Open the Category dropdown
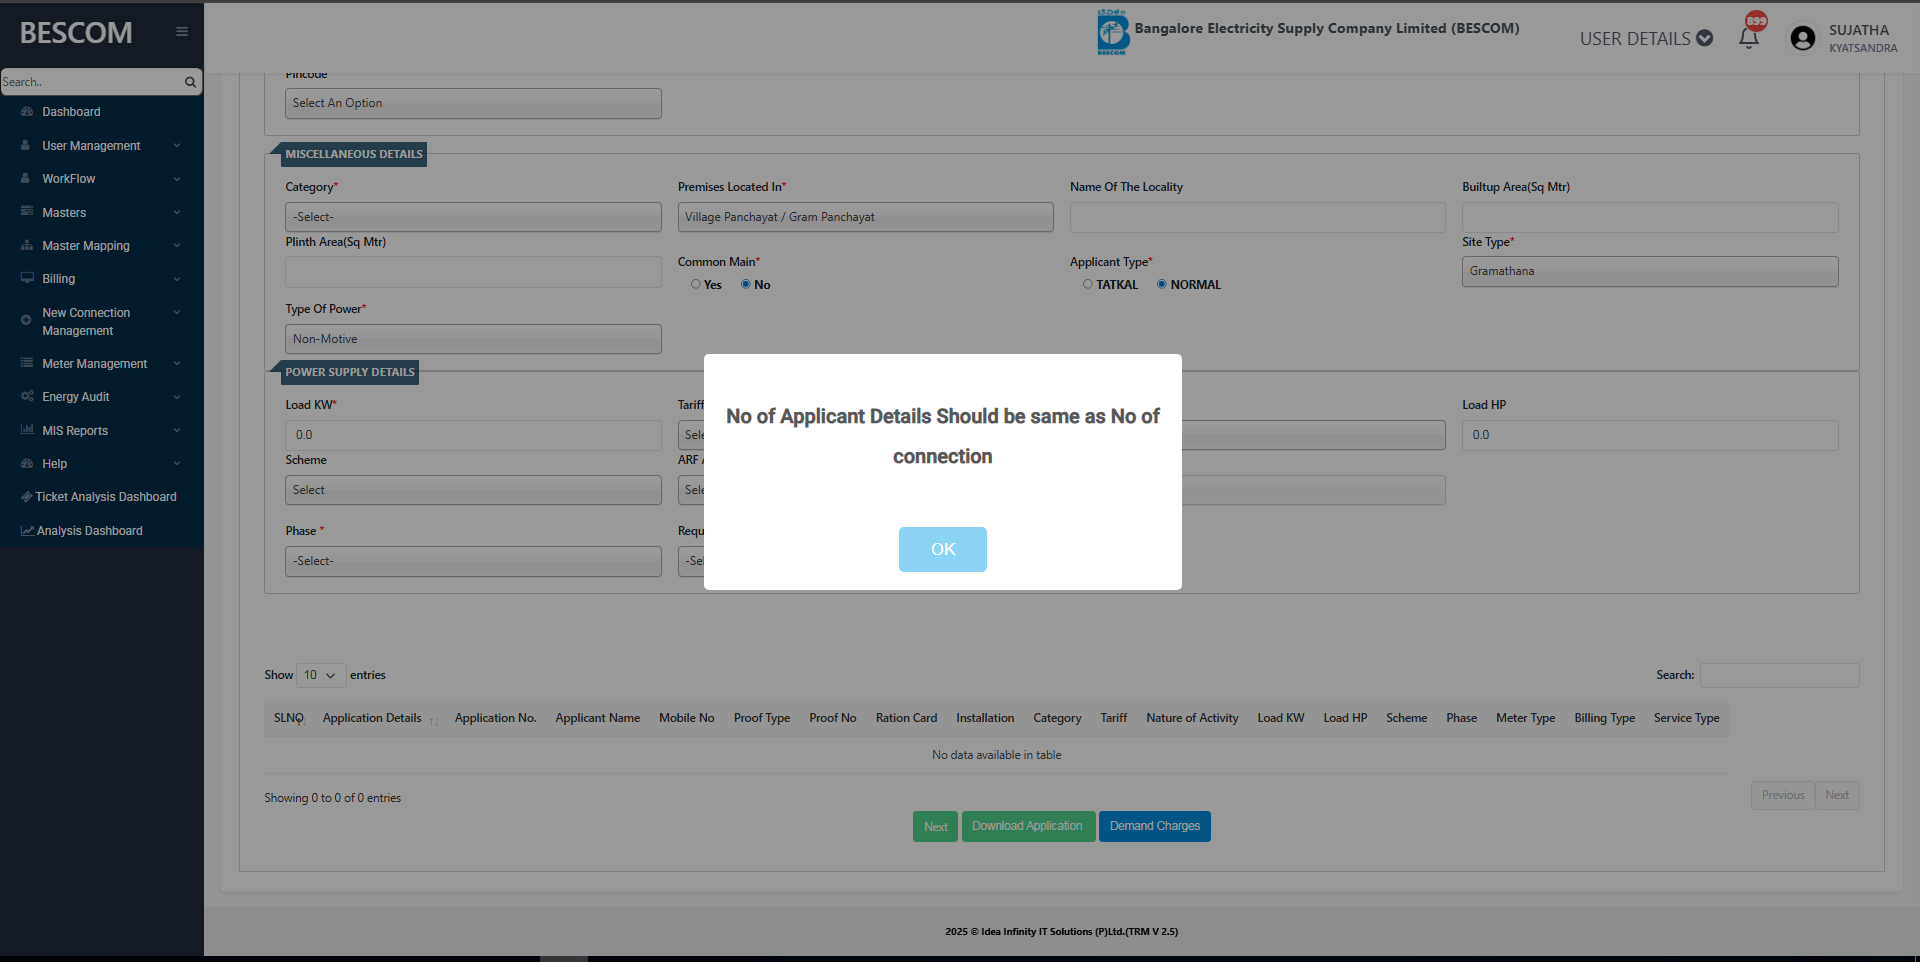Screen dimensions: 1920x962 [x=473, y=217]
